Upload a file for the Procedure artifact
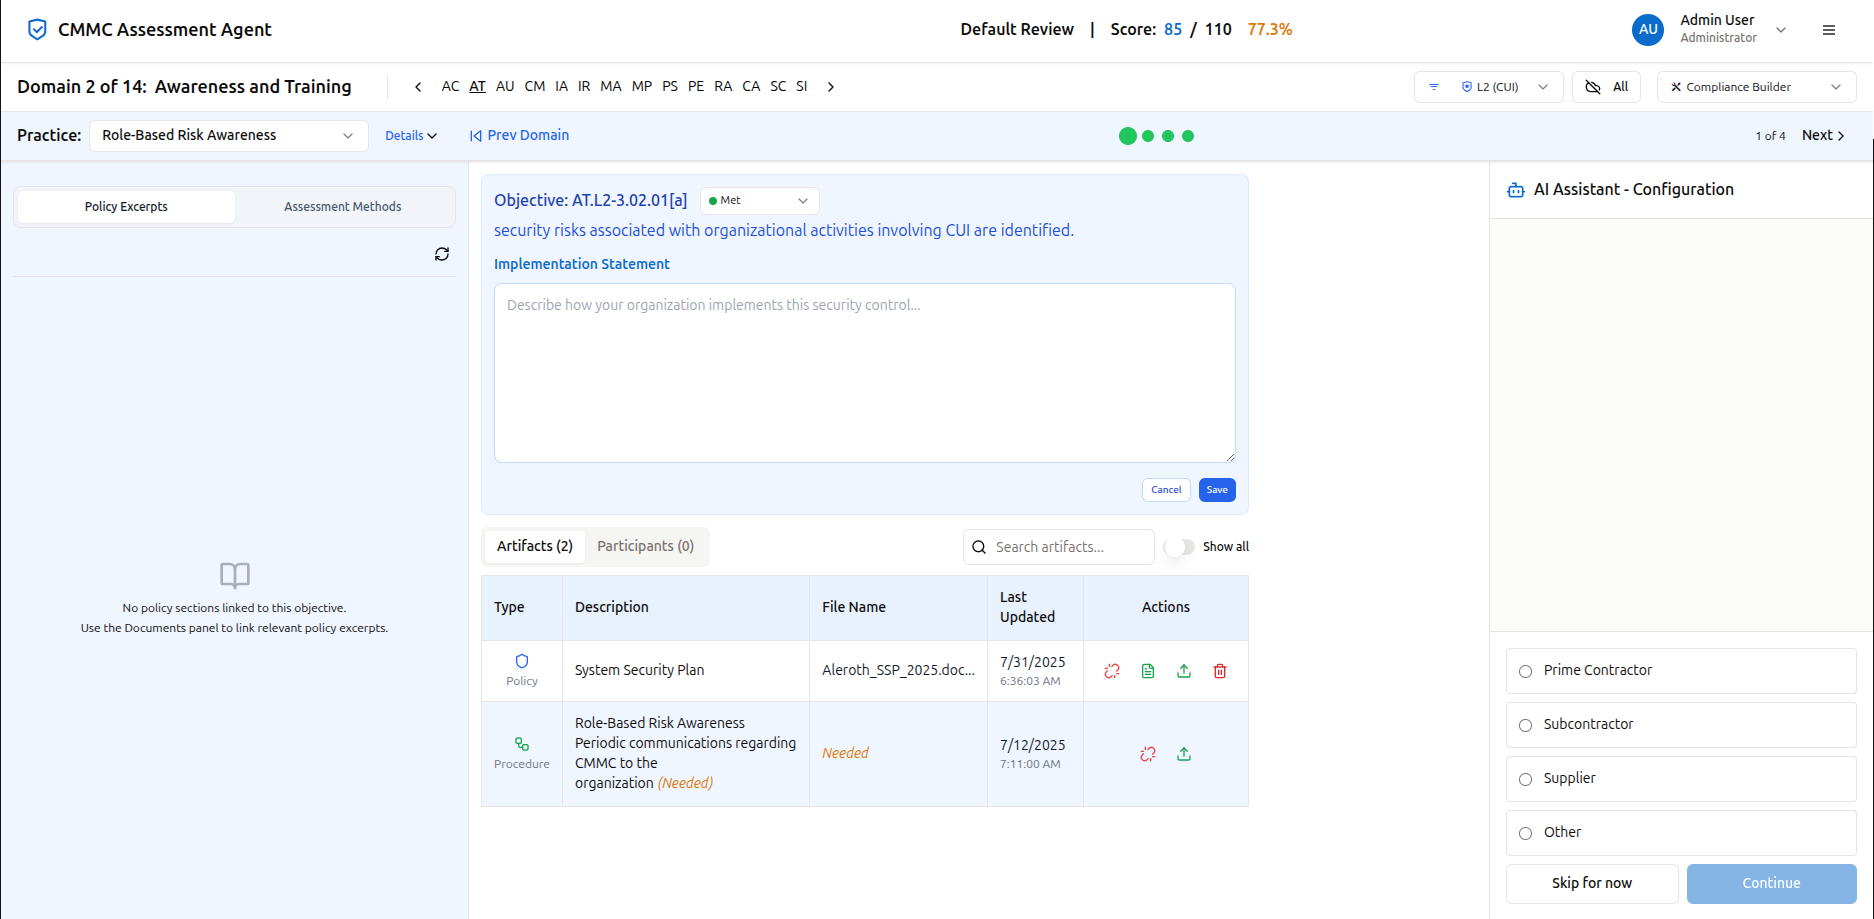The height and width of the screenshot is (919, 1874). (x=1184, y=753)
